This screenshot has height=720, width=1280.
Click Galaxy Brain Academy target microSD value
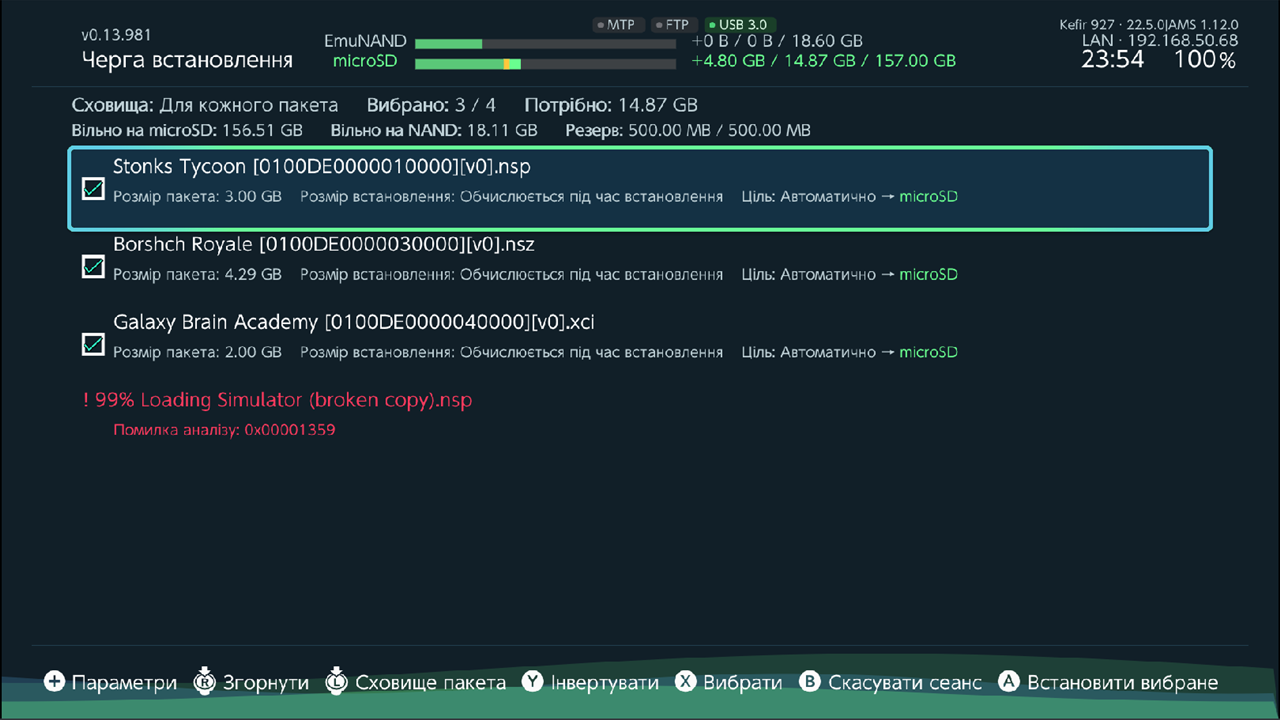pos(928,352)
